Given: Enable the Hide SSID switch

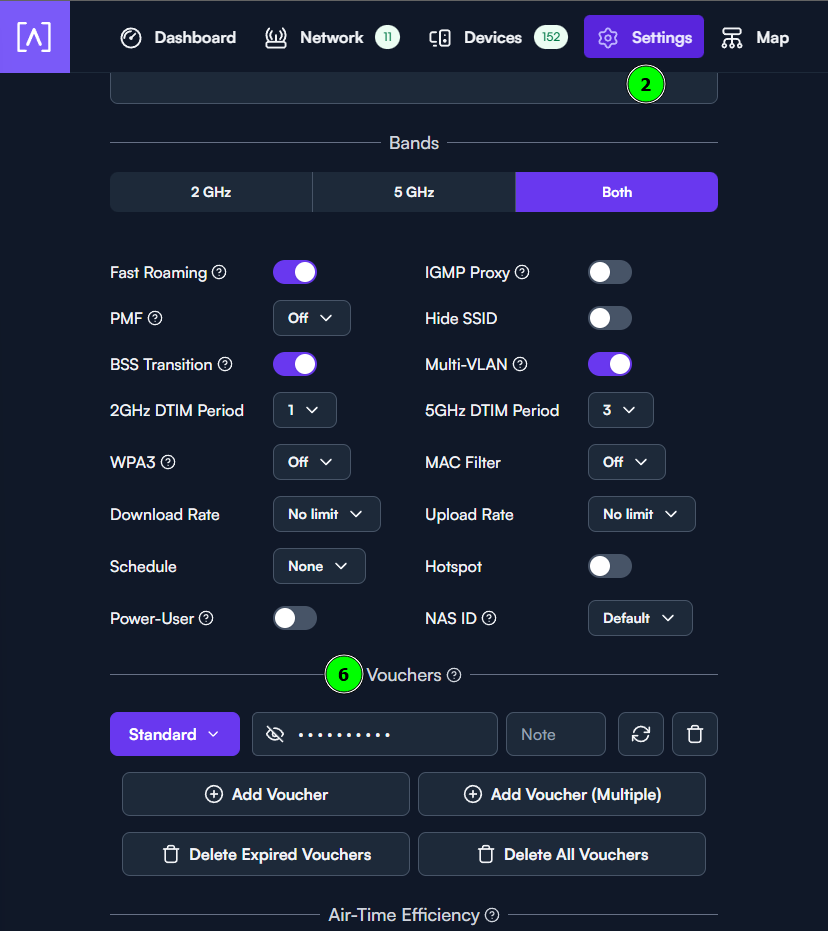Looking at the screenshot, I should tap(610, 318).
